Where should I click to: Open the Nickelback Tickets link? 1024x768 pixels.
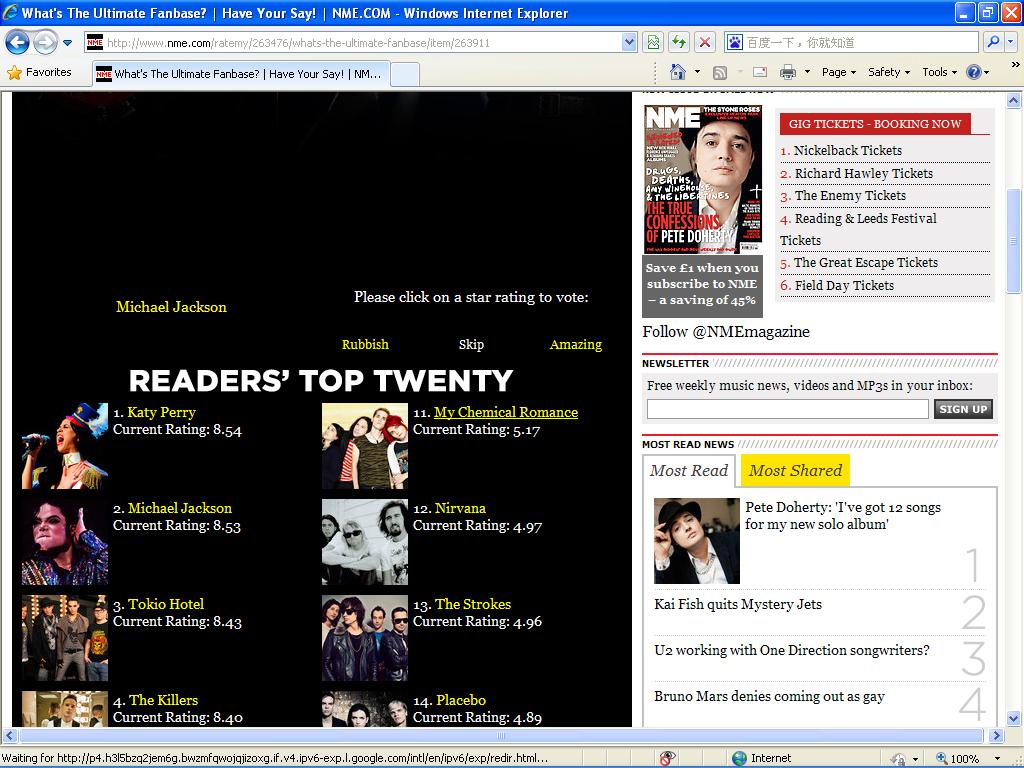coord(847,150)
